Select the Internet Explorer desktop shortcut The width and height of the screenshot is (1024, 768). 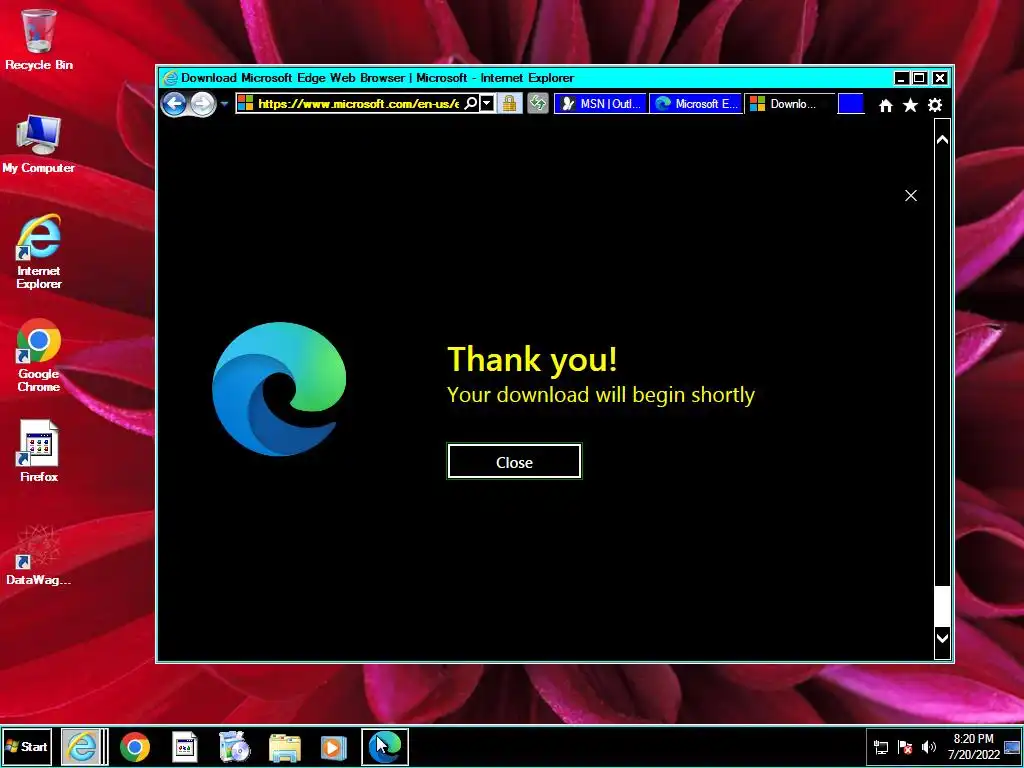pos(39,251)
